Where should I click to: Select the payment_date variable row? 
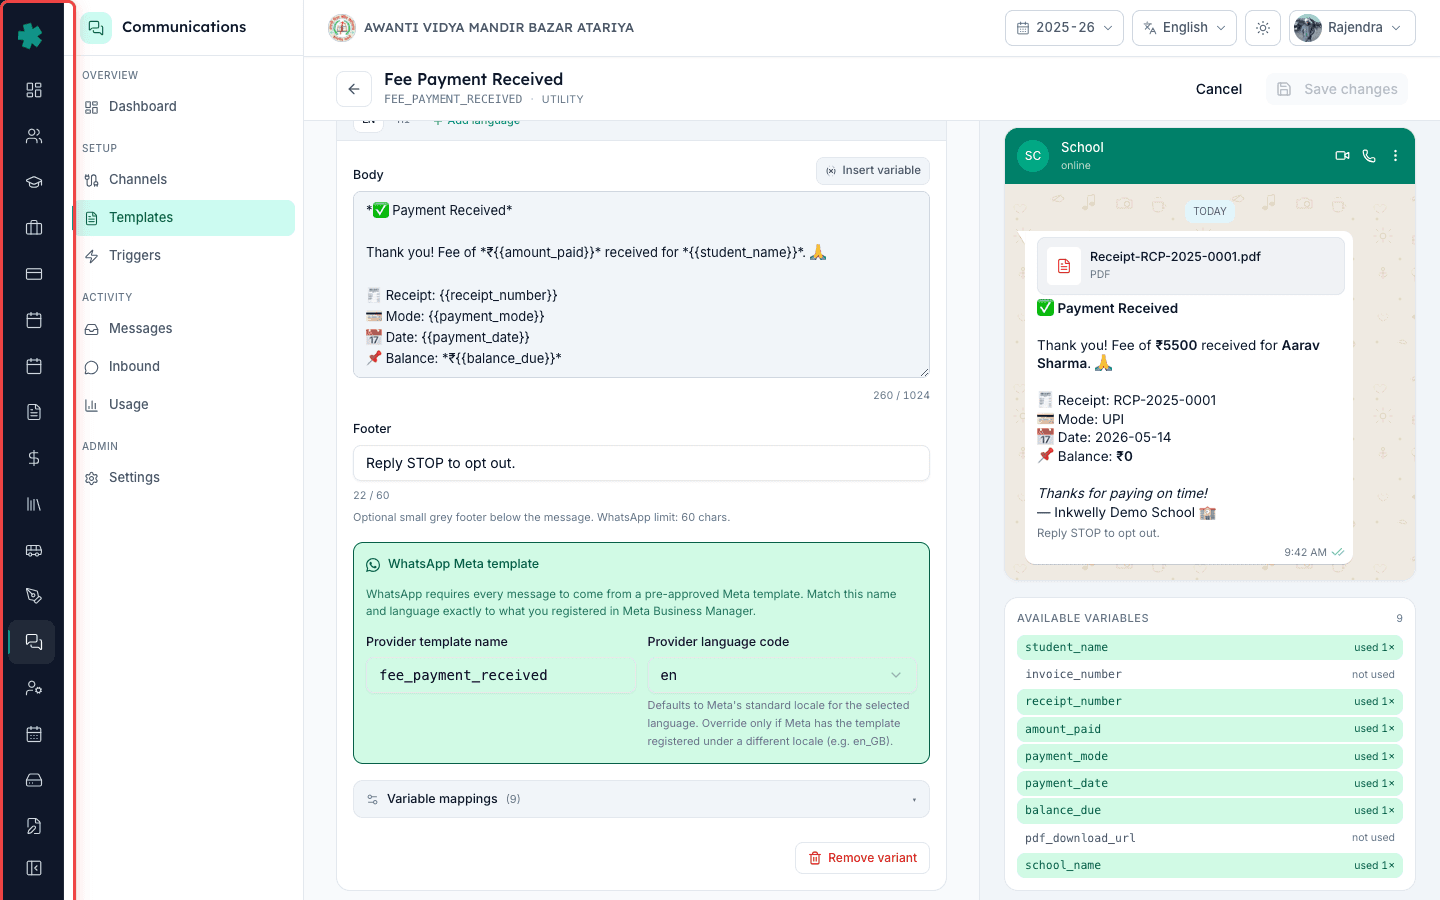tap(1210, 783)
